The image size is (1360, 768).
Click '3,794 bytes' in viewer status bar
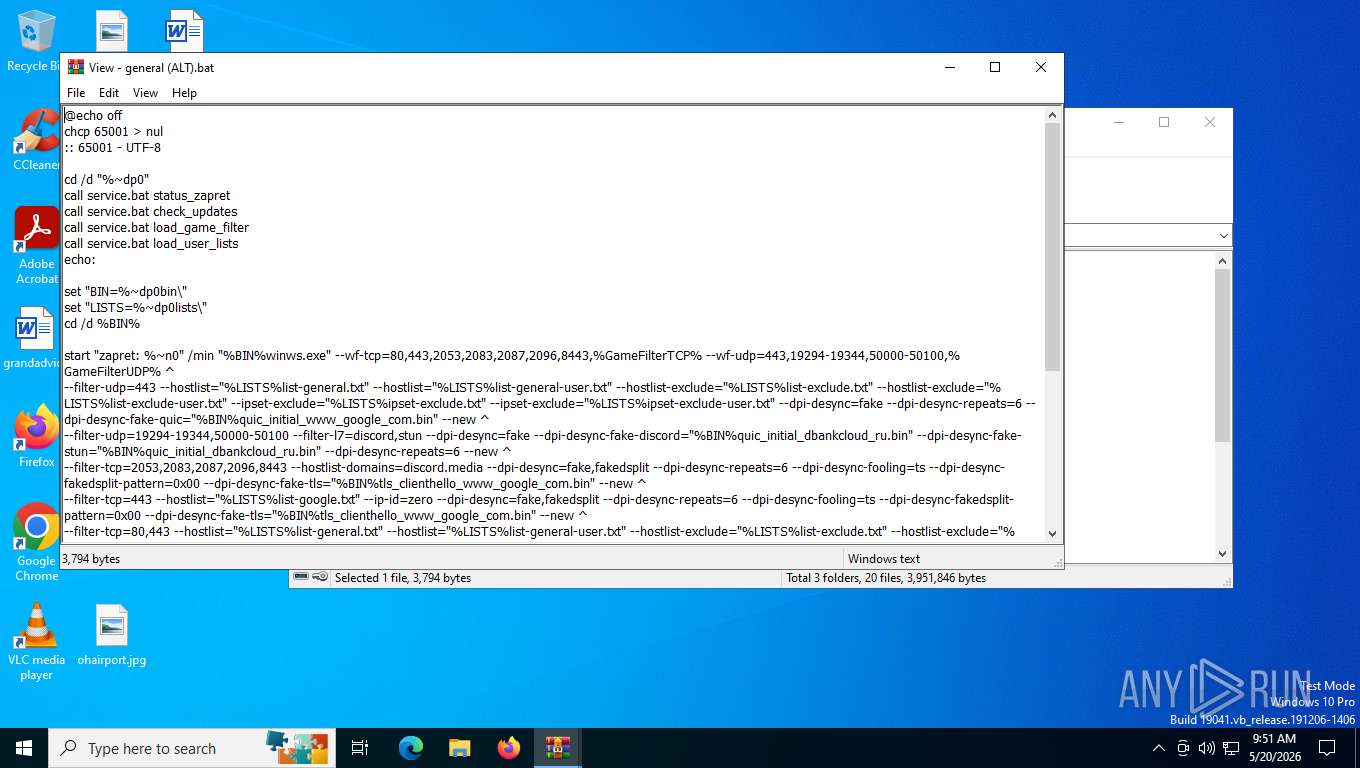pos(92,559)
